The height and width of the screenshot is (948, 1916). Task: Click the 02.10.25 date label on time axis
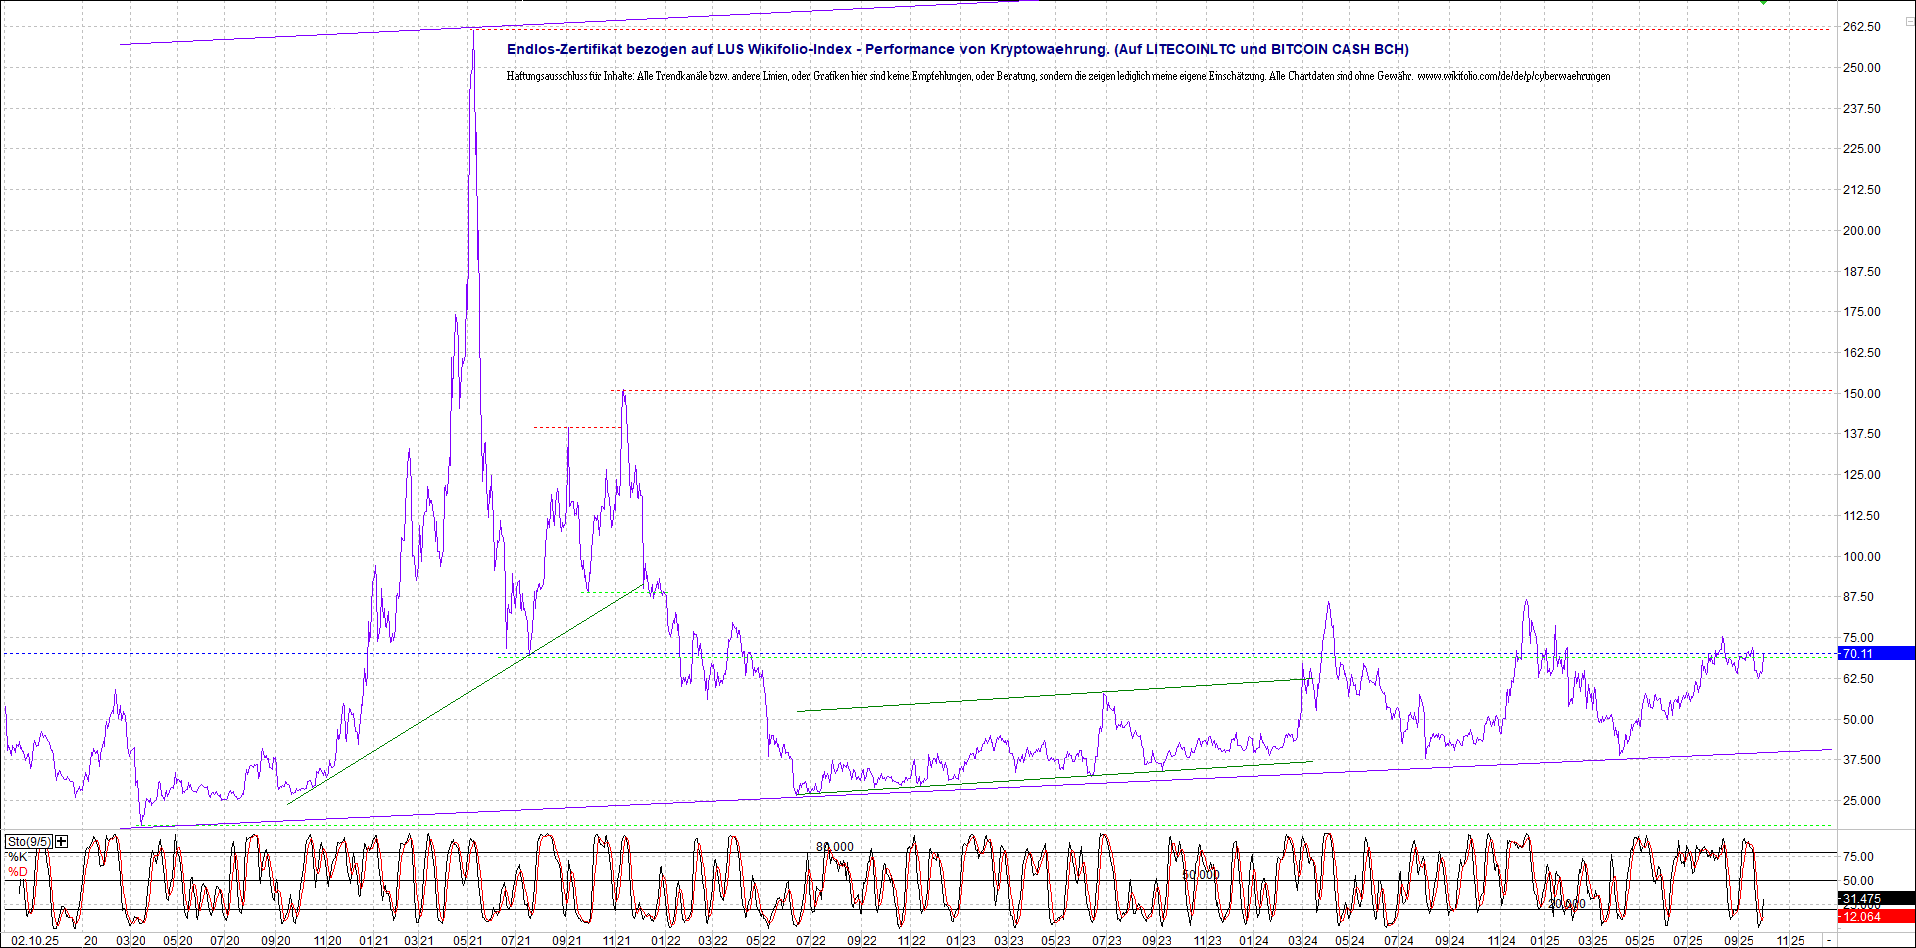point(35,940)
